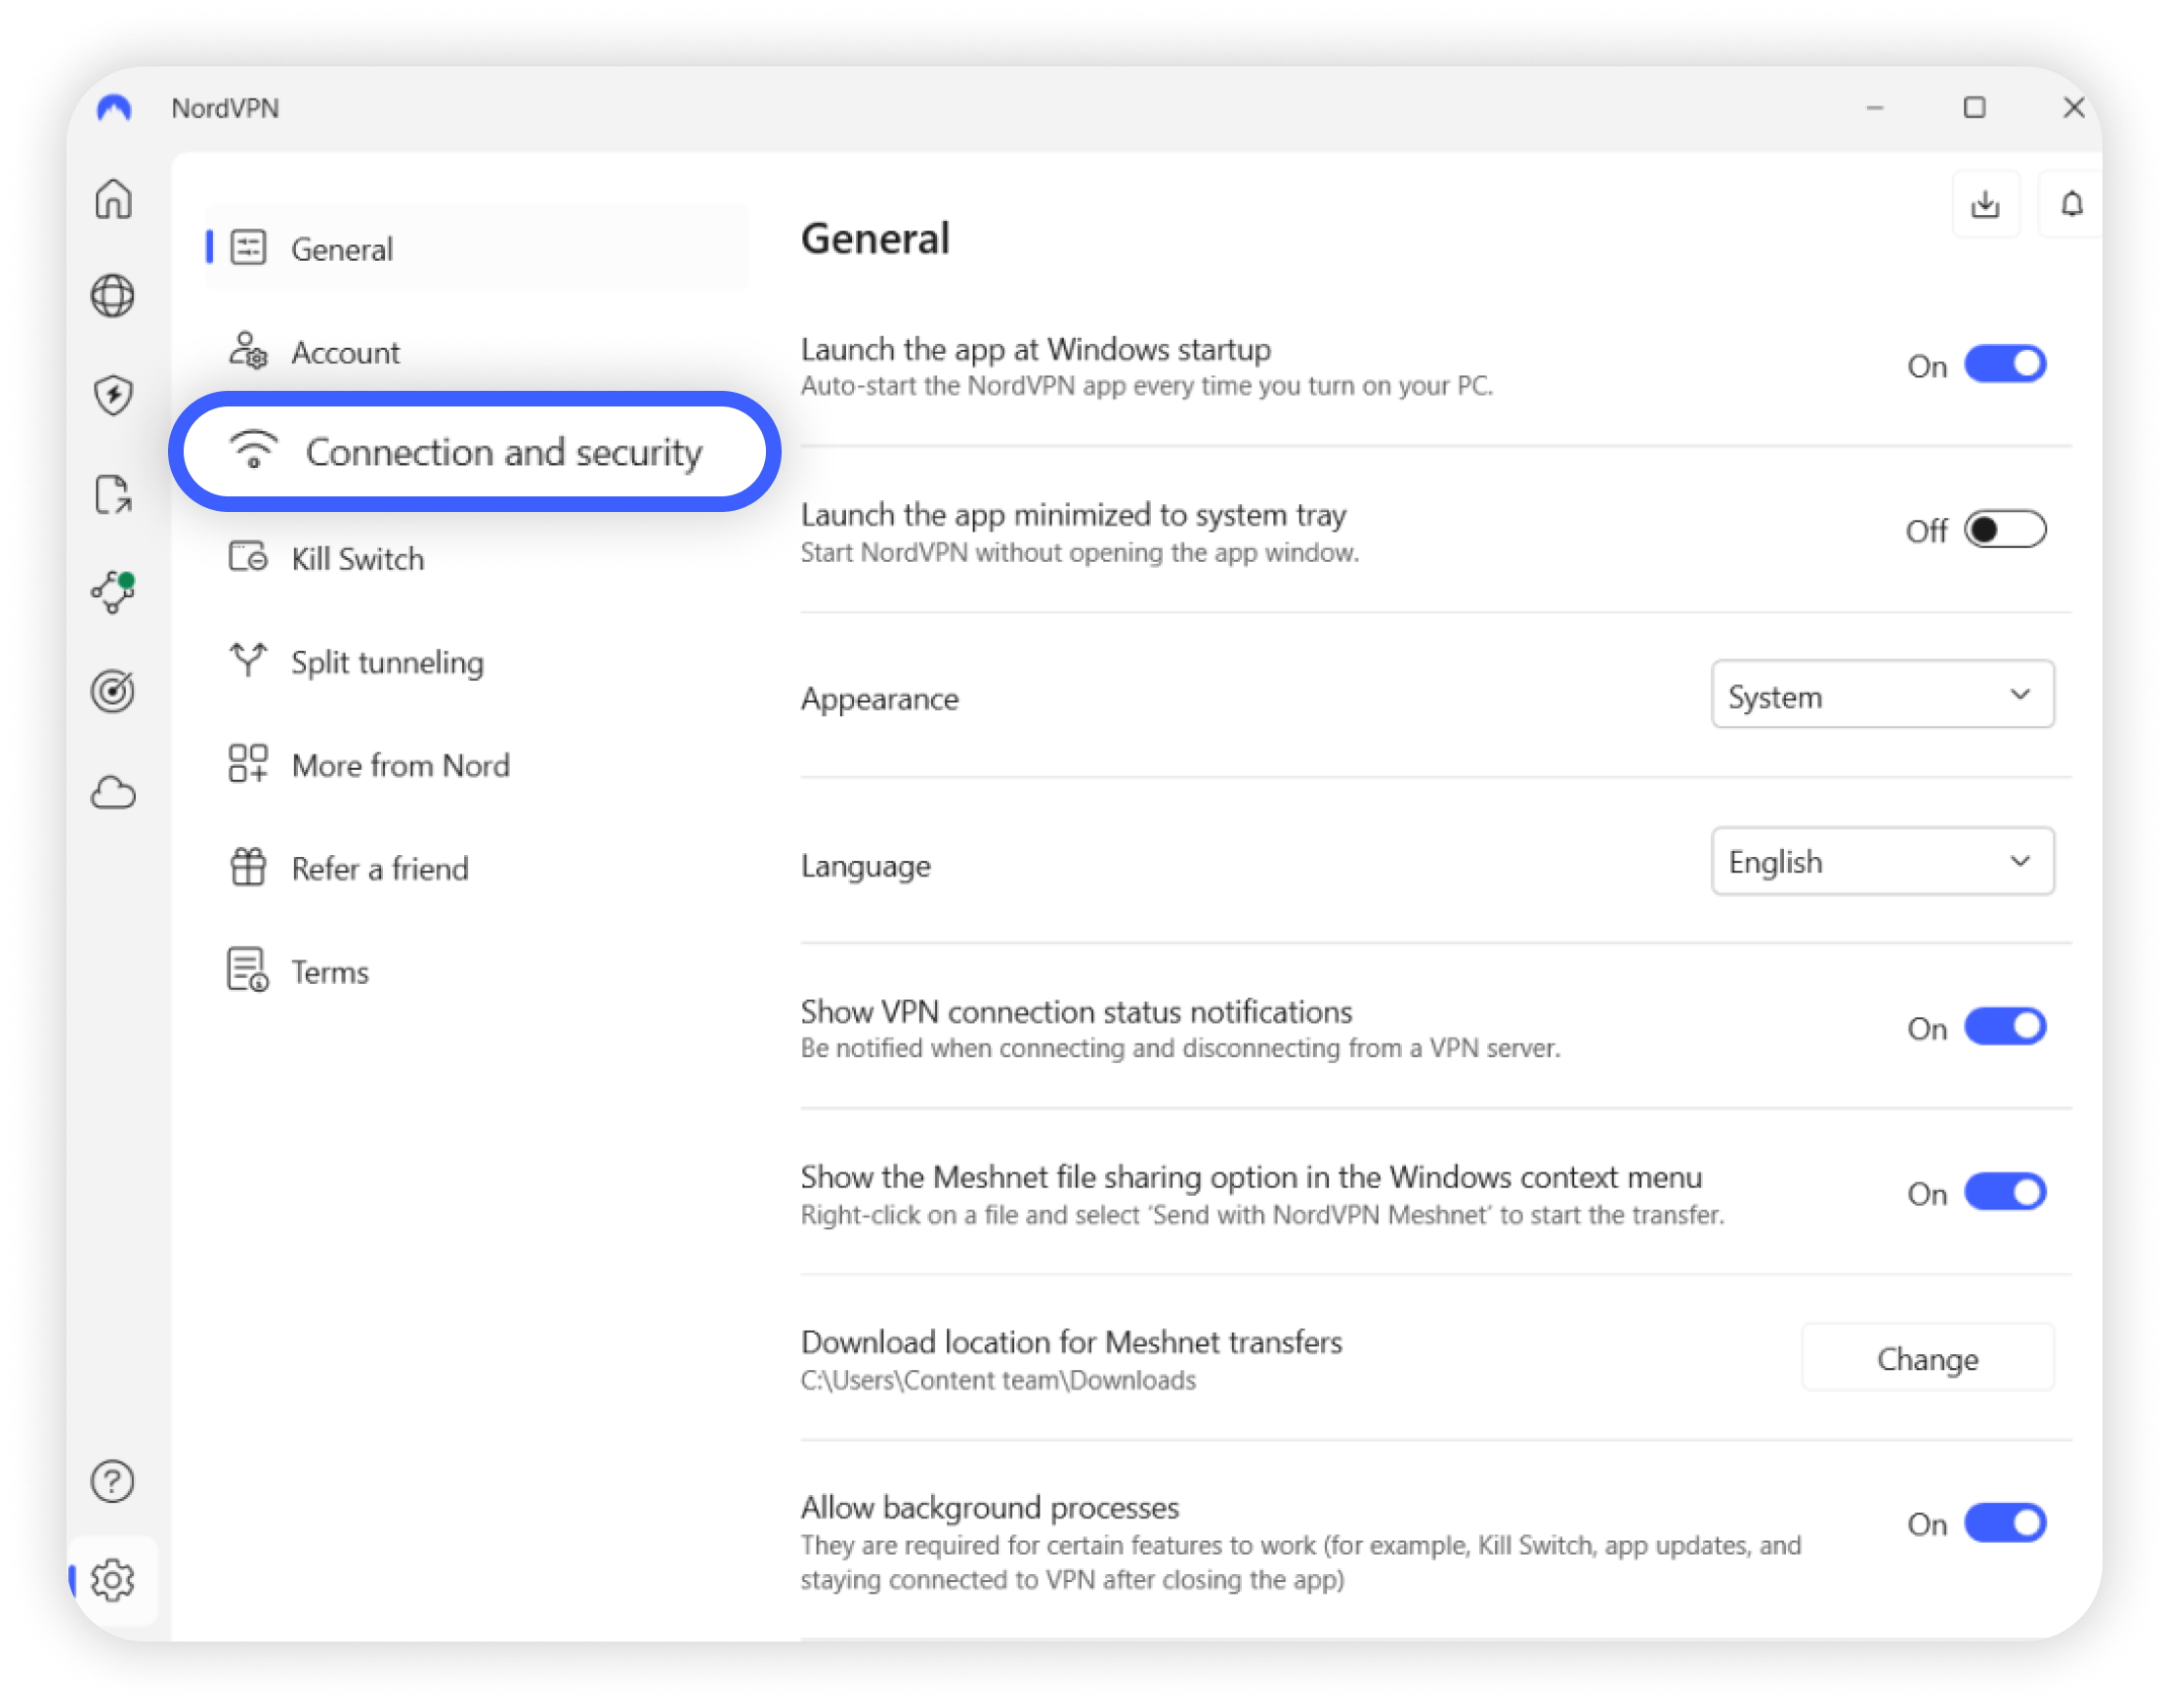Open Connection and security settings
The height and width of the screenshot is (1708, 2169).
pos(475,452)
